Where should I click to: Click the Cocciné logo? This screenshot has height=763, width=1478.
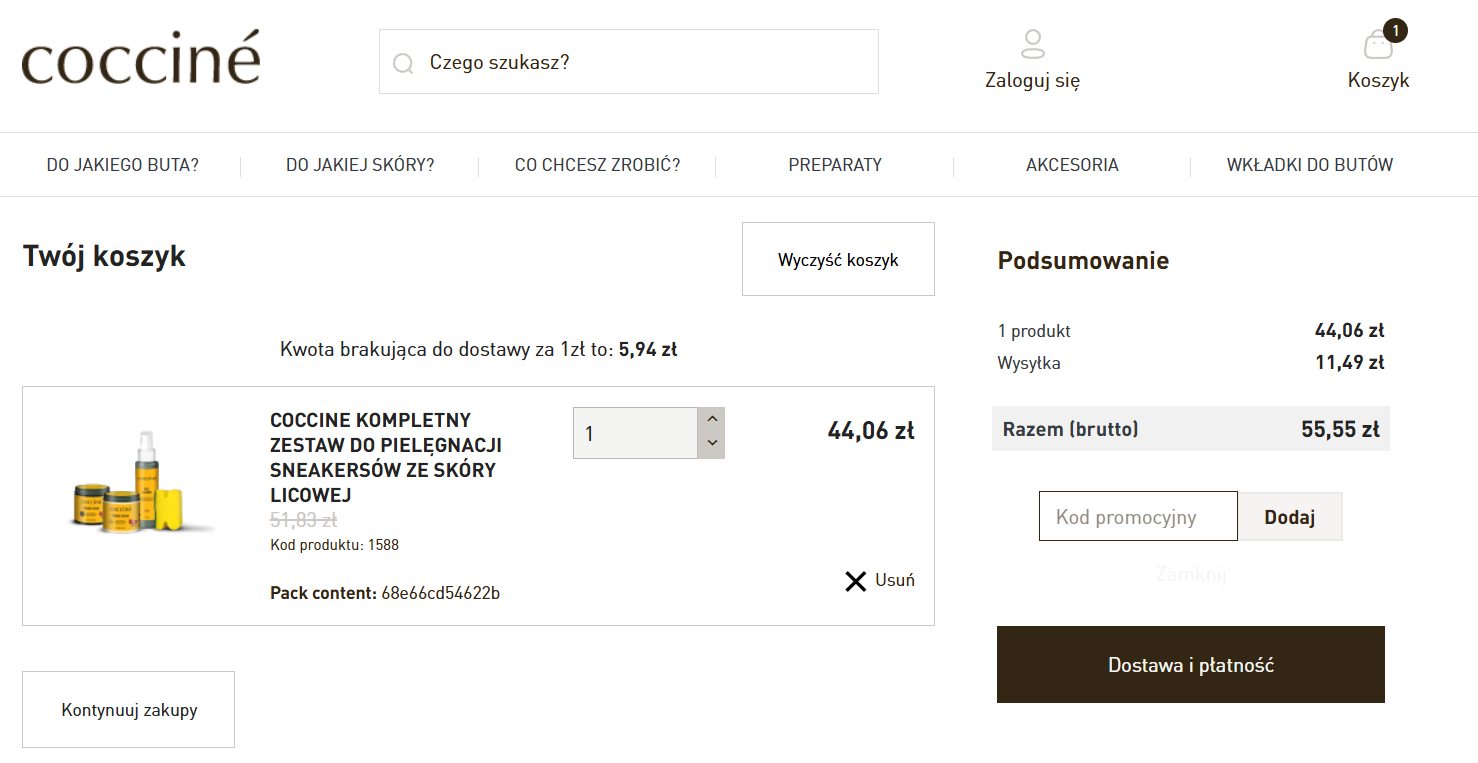(141, 59)
